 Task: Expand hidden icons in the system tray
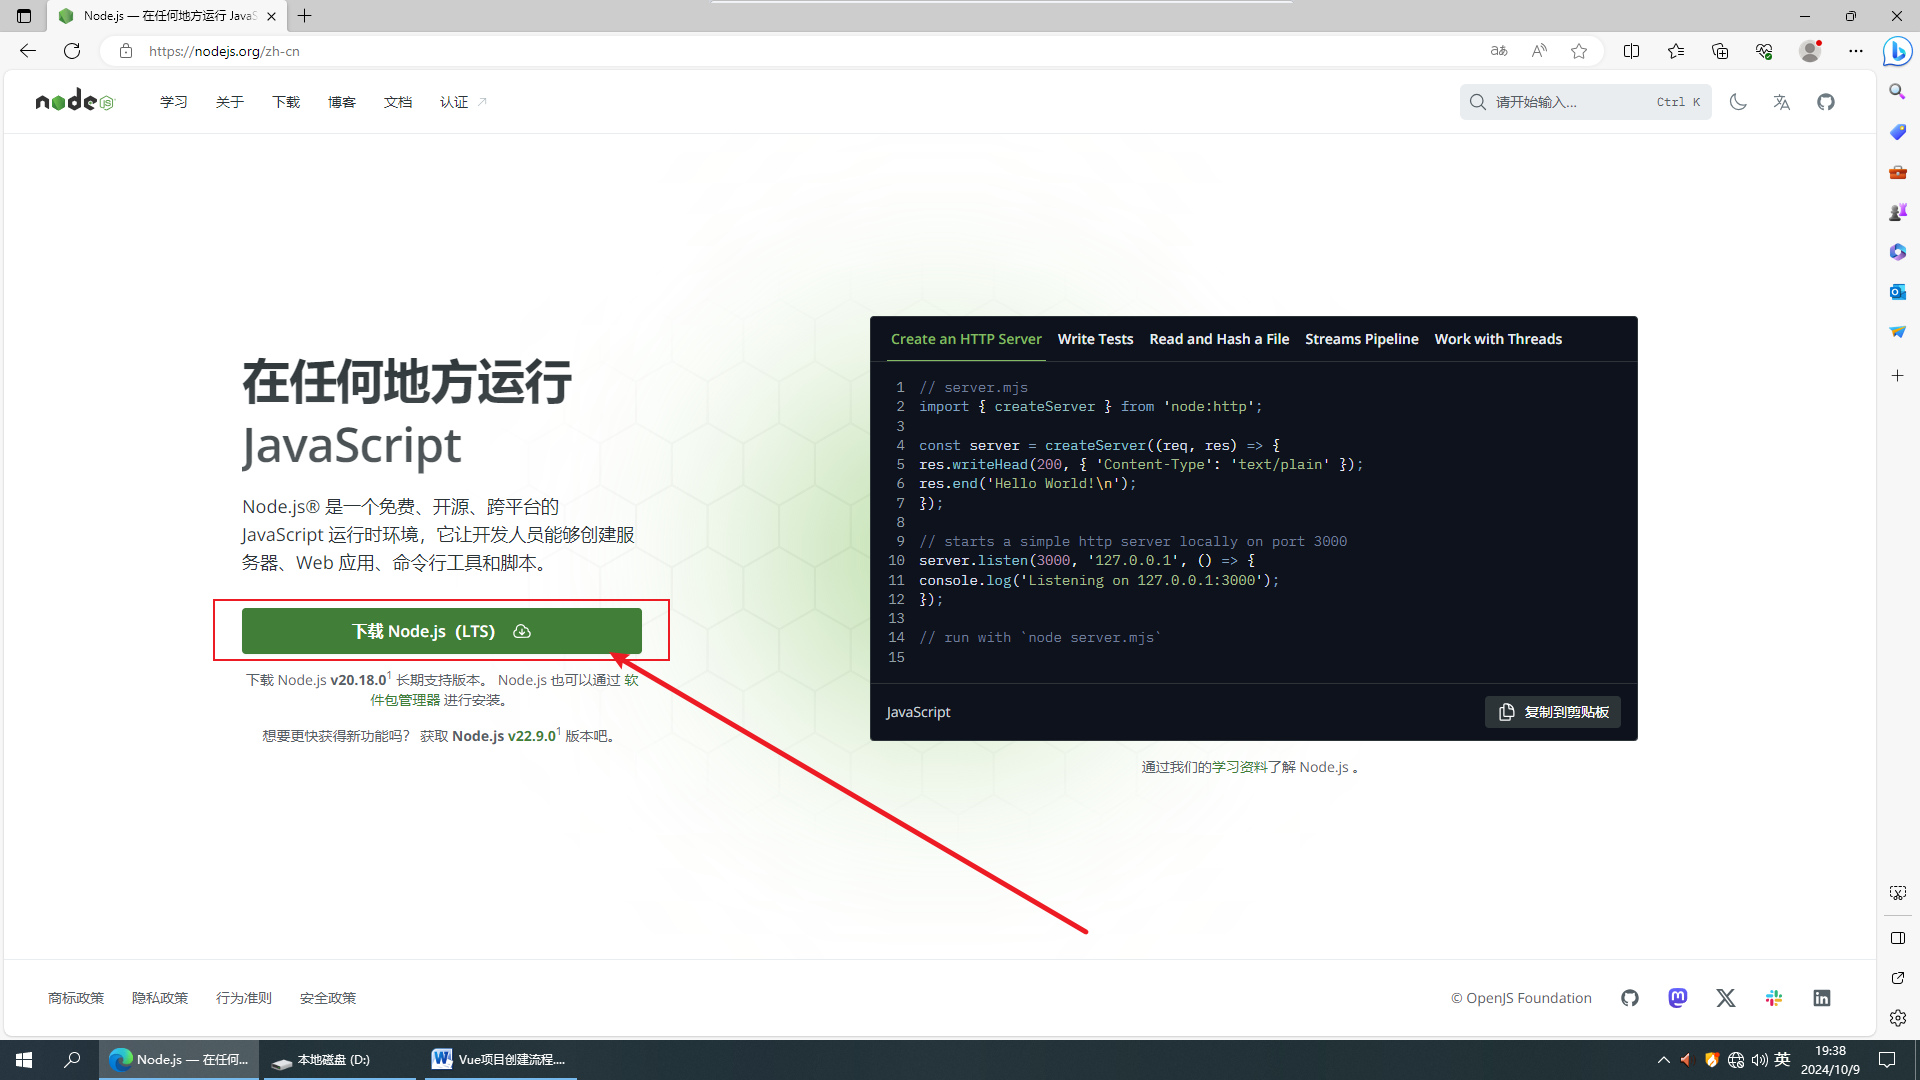click(1663, 1059)
